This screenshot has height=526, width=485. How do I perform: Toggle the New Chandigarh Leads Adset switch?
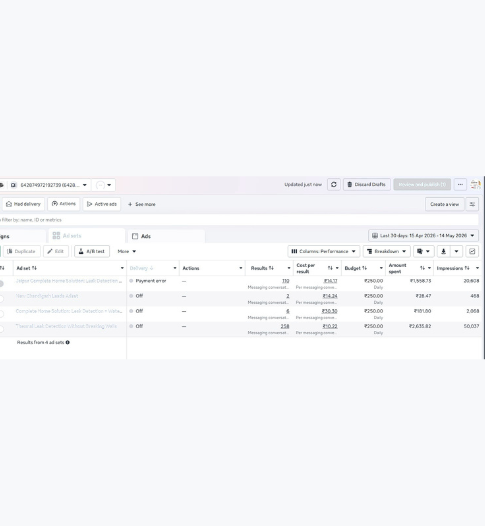click(x=1, y=299)
